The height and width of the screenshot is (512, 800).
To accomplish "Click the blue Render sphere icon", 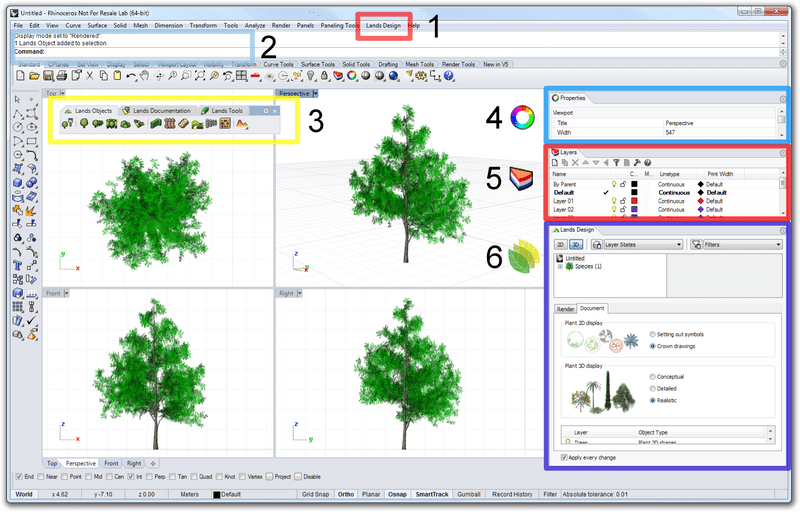I will point(393,76).
